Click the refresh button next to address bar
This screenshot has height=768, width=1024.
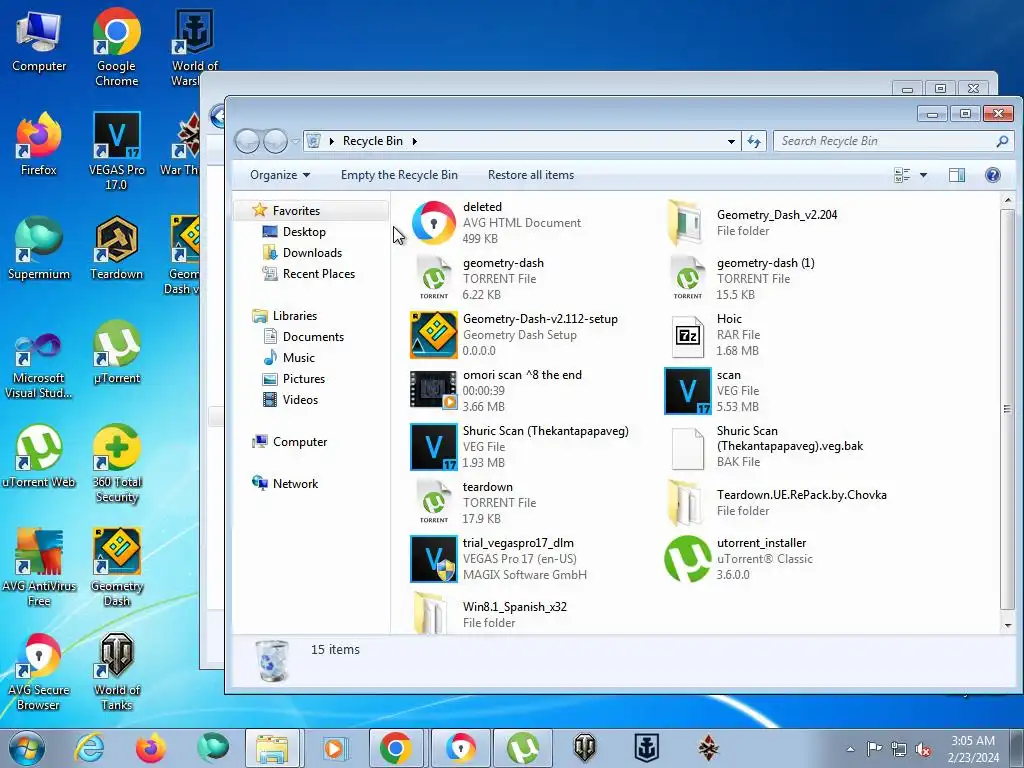(x=754, y=141)
